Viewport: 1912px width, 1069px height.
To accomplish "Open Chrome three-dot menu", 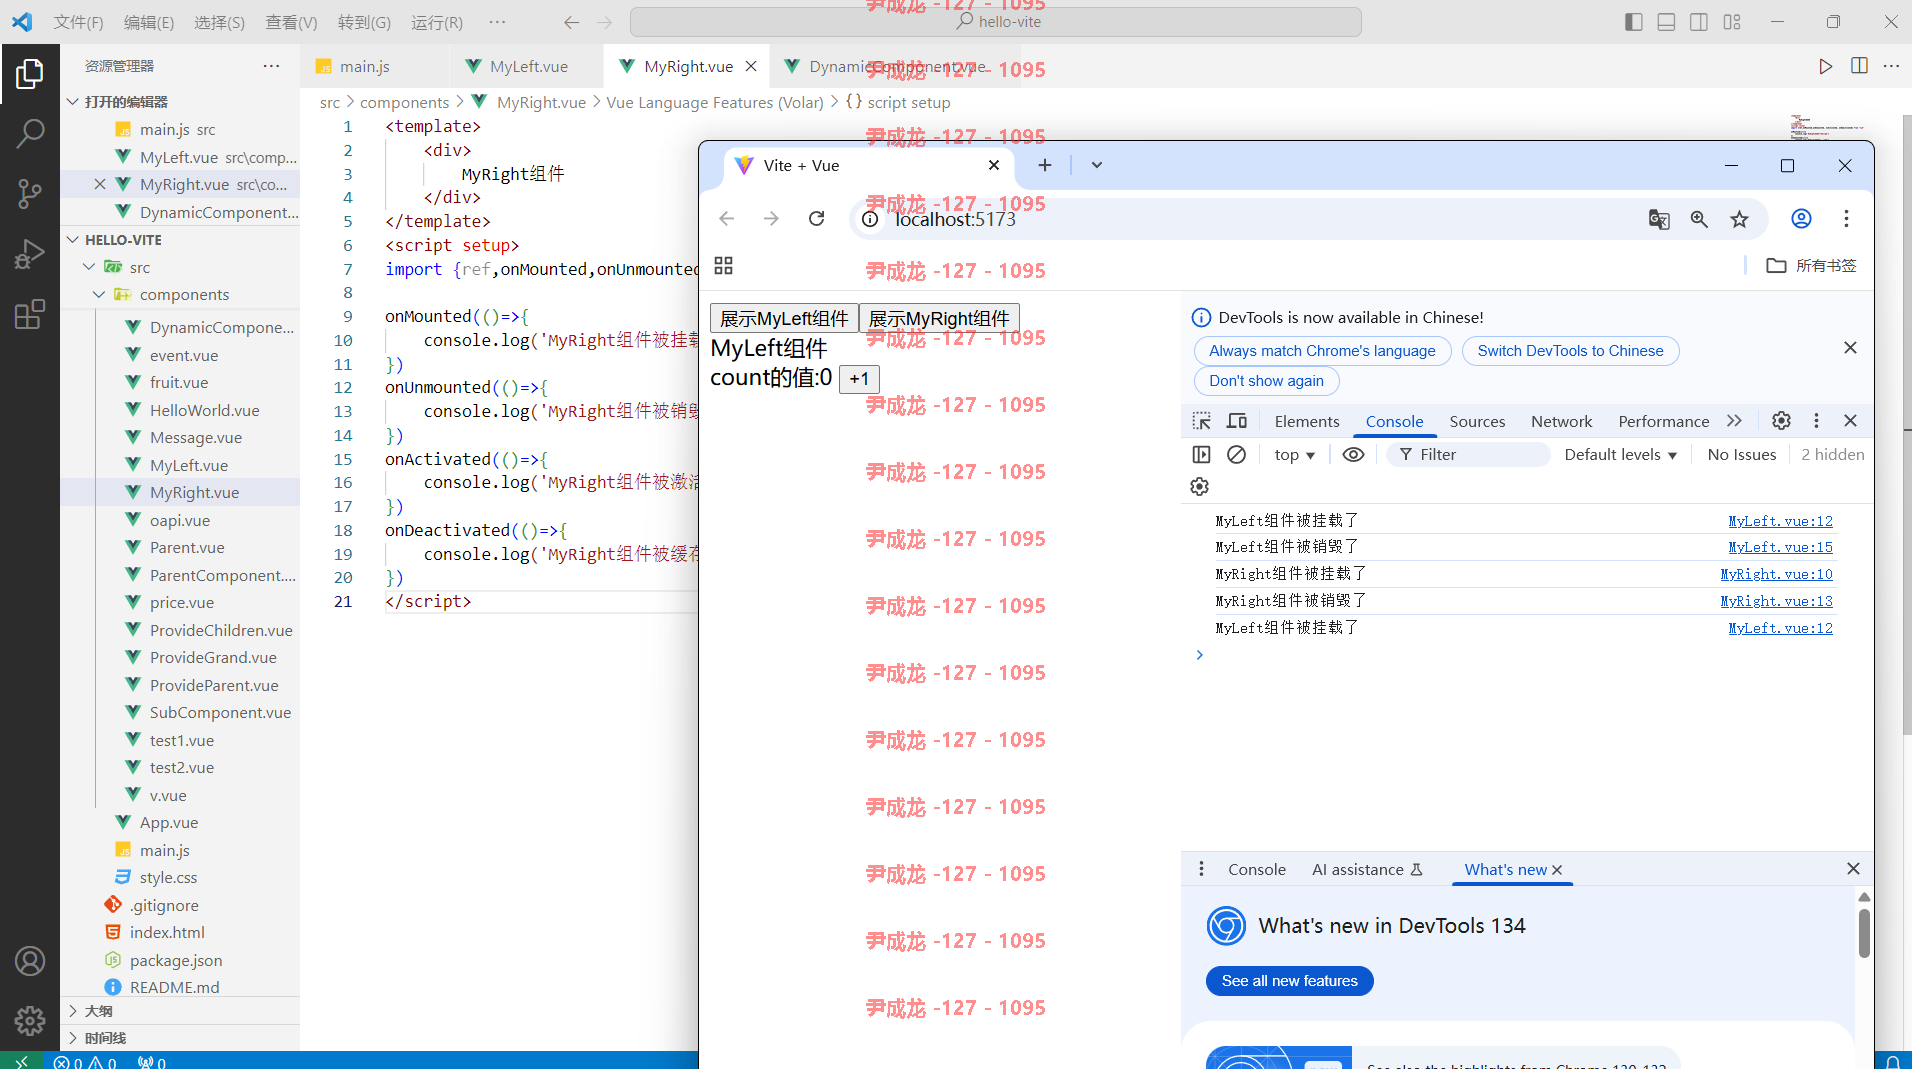I will pyautogui.click(x=1846, y=219).
